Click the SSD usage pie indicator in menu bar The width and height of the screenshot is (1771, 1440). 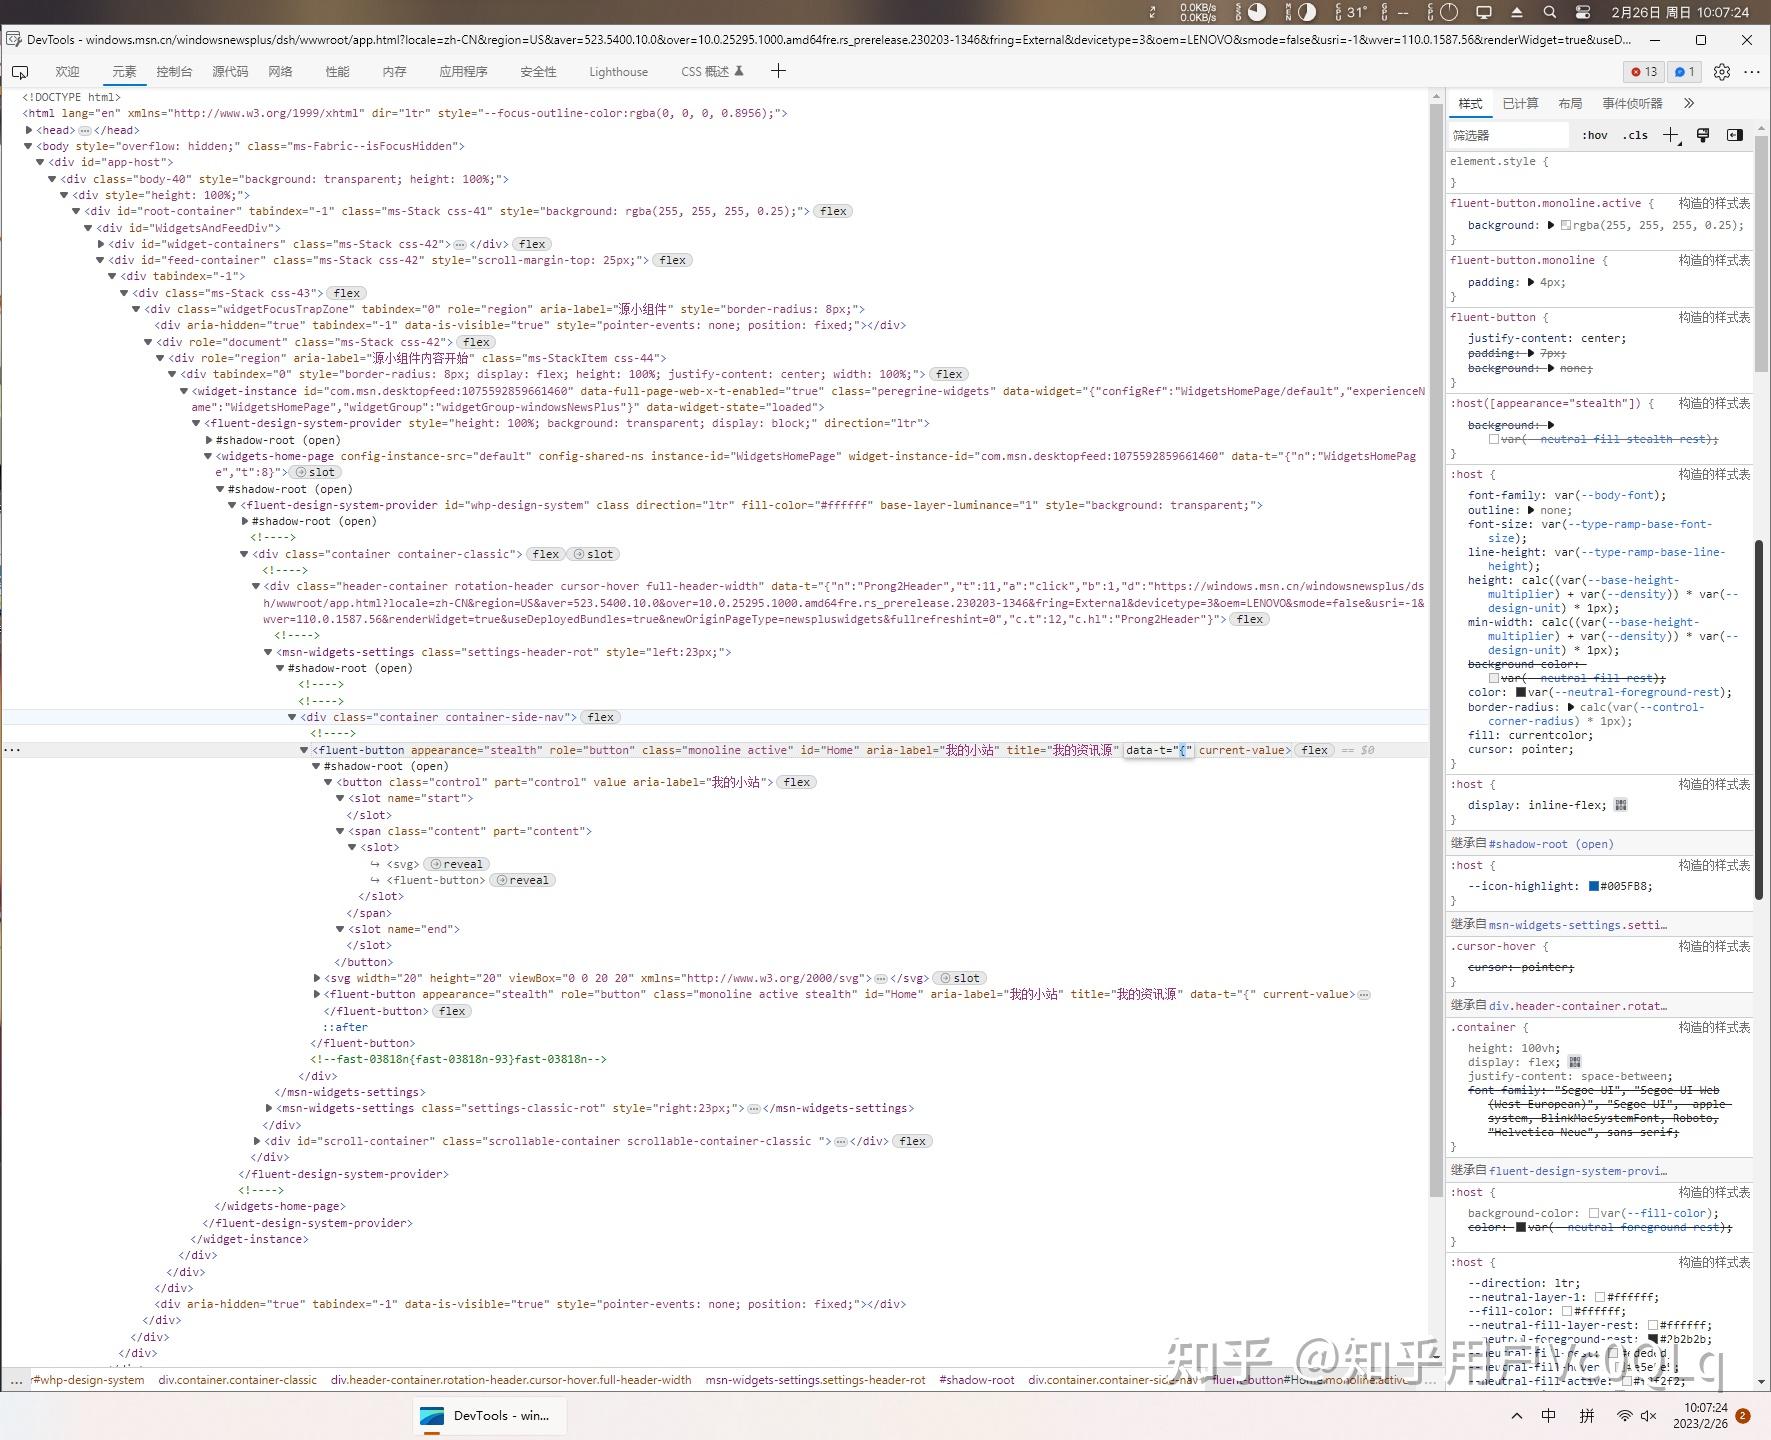point(1257,12)
